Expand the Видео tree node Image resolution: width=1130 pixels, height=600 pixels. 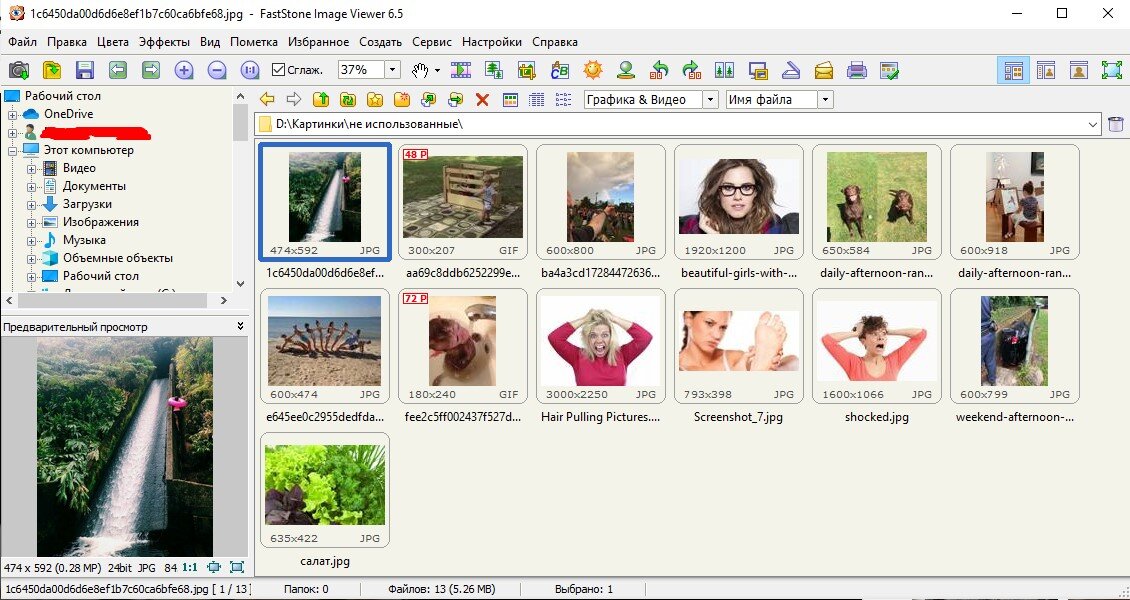(31, 169)
